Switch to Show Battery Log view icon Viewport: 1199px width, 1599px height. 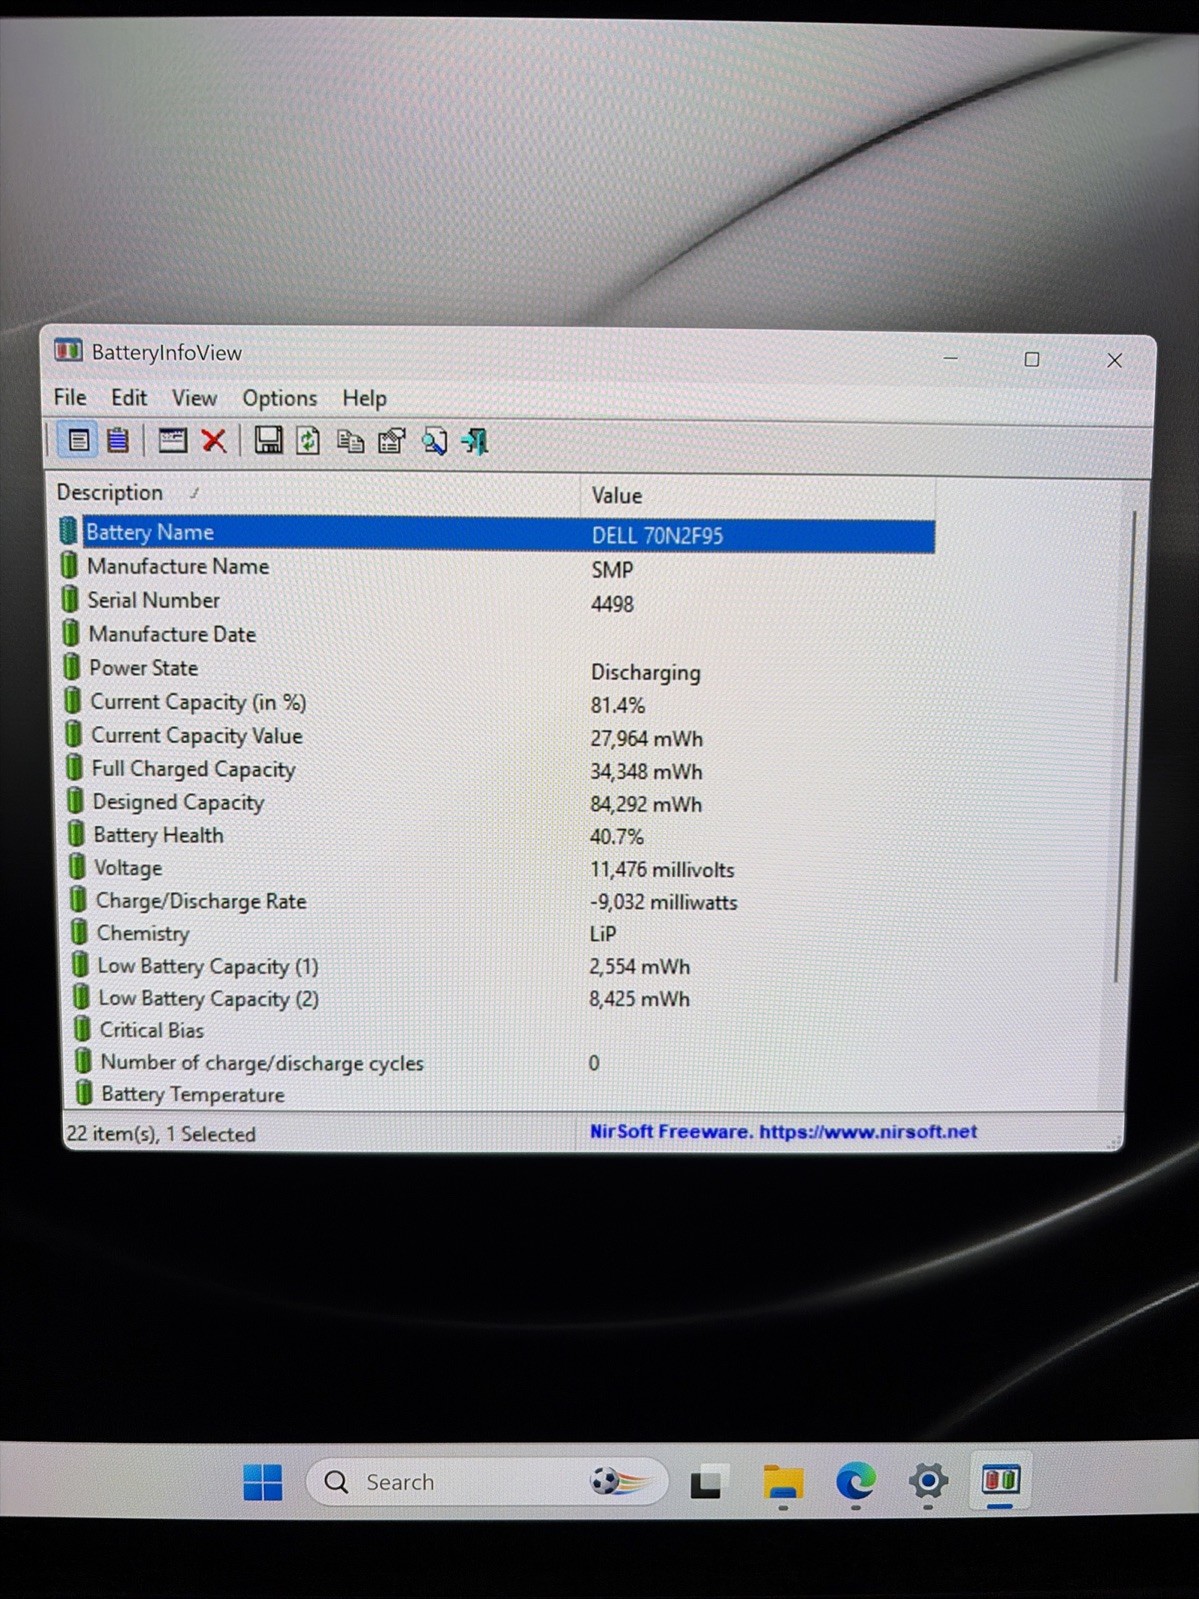(118, 440)
